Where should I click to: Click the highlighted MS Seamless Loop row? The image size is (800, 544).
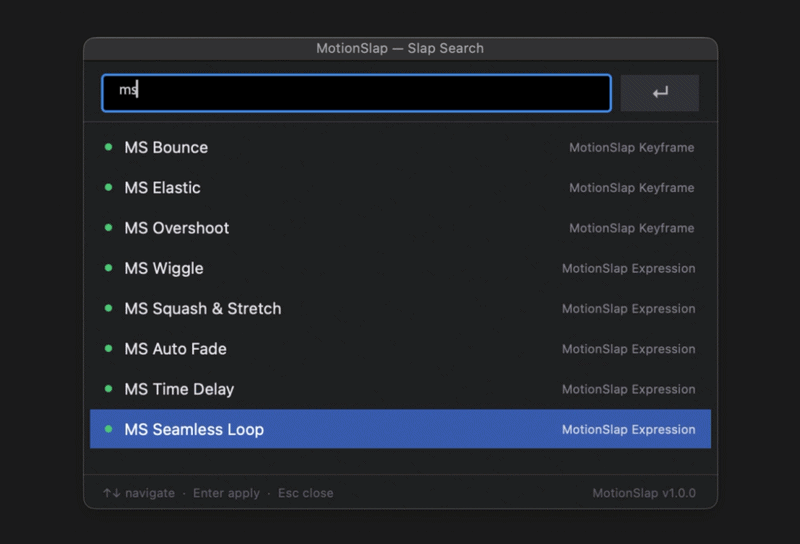[401, 429]
